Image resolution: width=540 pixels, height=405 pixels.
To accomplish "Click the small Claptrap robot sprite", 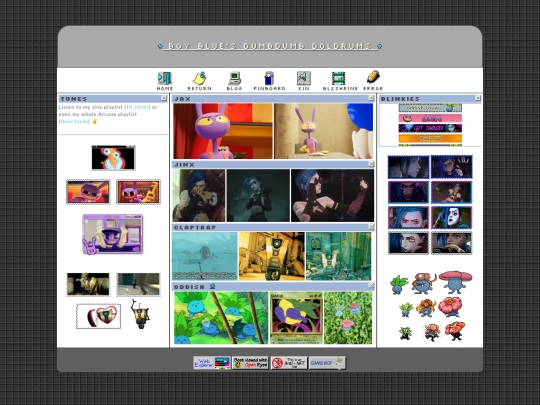I will pos(141,314).
